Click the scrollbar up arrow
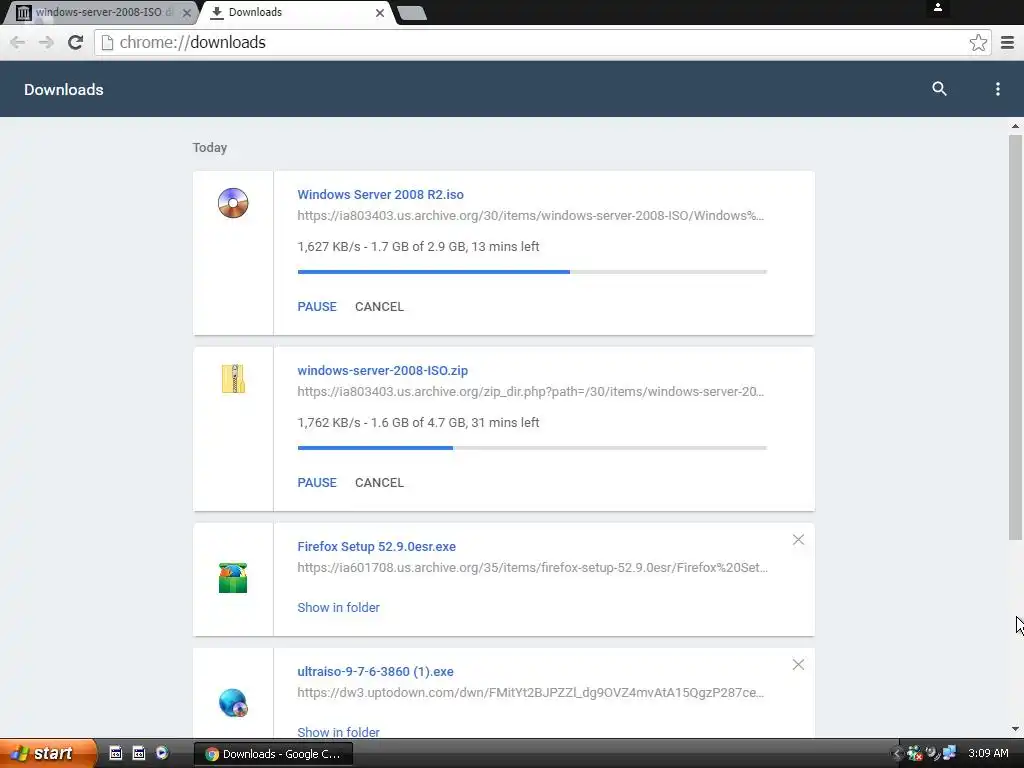The width and height of the screenshot is (1024, 768). (x=1015, y=126)
